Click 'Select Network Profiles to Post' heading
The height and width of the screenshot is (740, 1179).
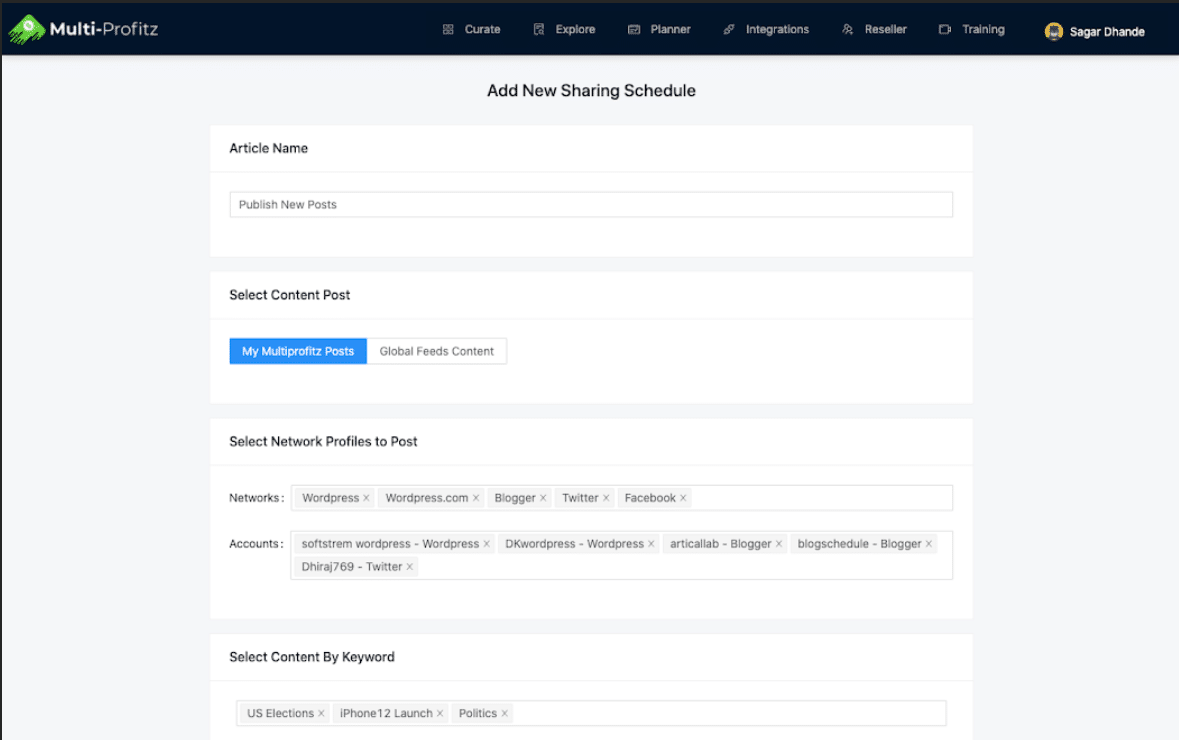[323, 441]
